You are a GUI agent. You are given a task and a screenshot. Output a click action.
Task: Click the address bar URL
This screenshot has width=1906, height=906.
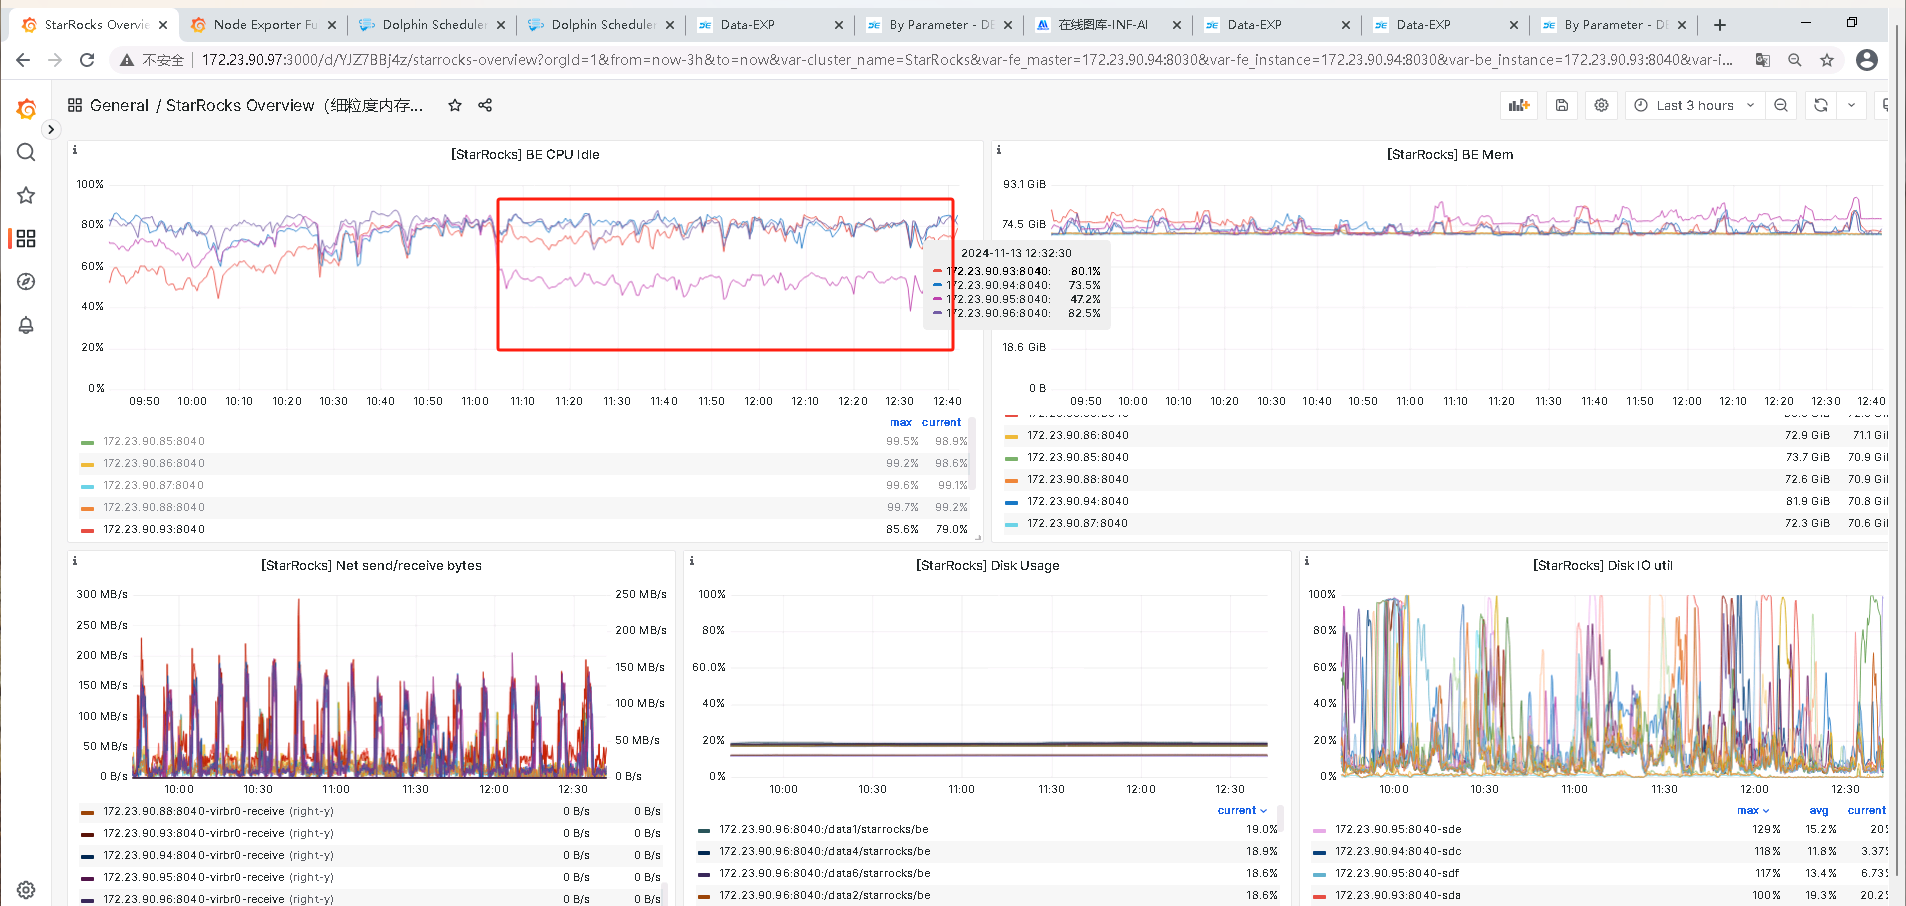[967, 60]
